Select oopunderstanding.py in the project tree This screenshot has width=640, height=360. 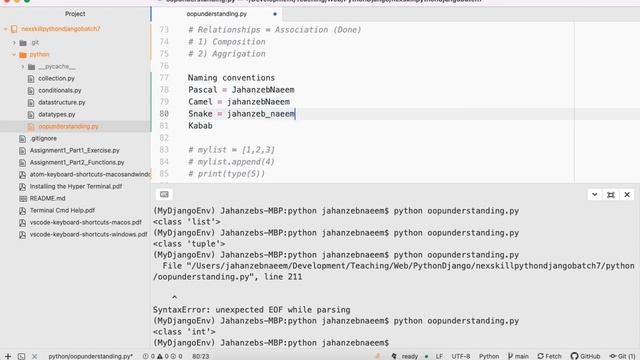(x=69, y=127)
